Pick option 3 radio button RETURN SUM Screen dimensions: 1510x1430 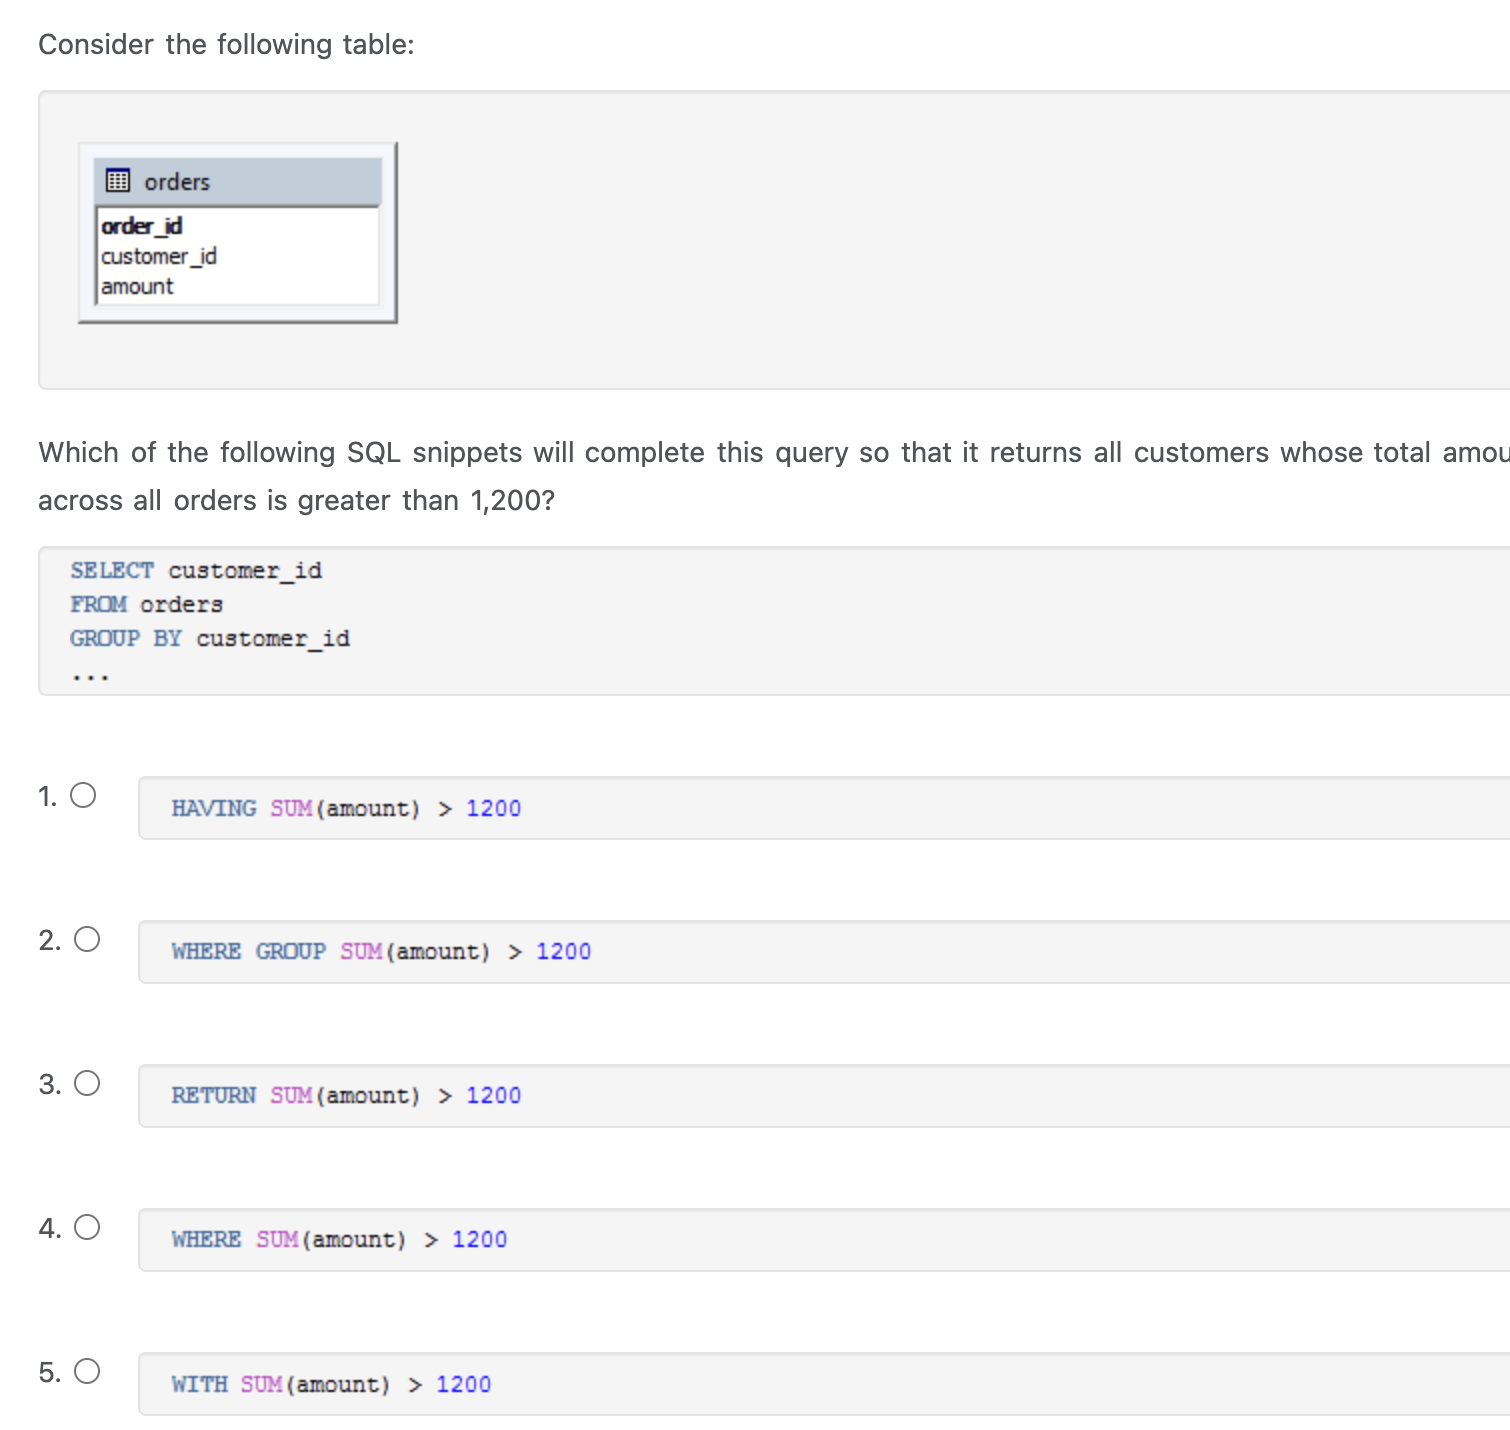87,1083
